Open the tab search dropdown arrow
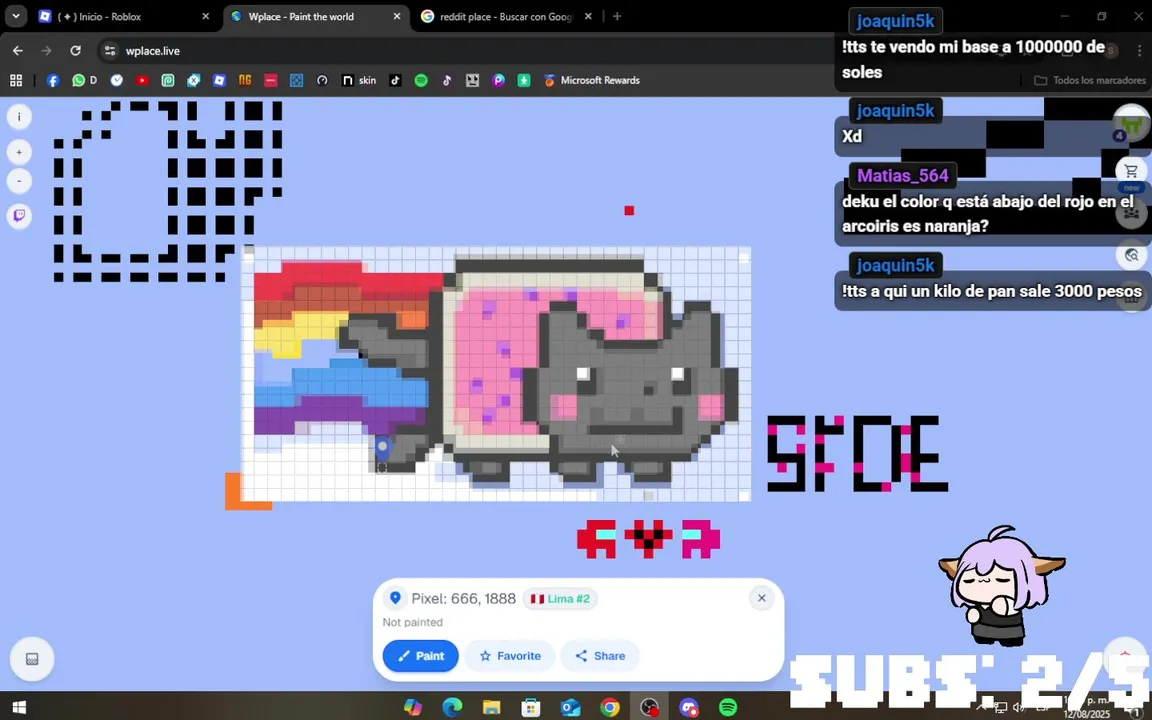This screenshot has height=720, width=1152. [15, 16]
